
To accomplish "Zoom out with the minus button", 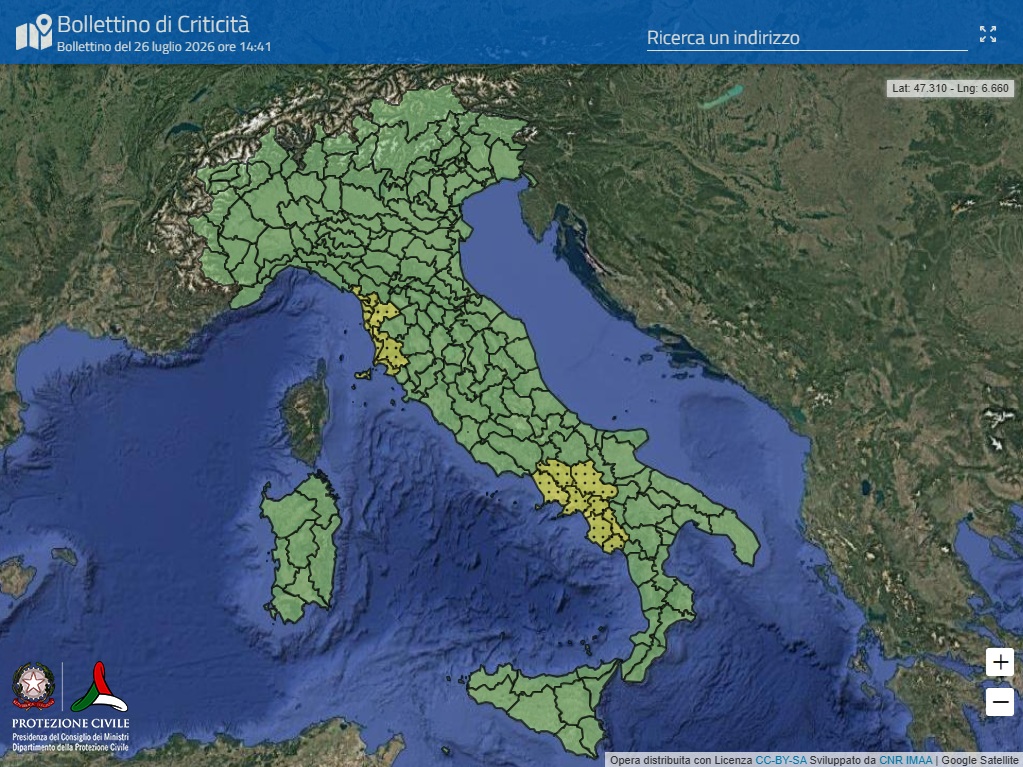I will (x=1000, y=702).
